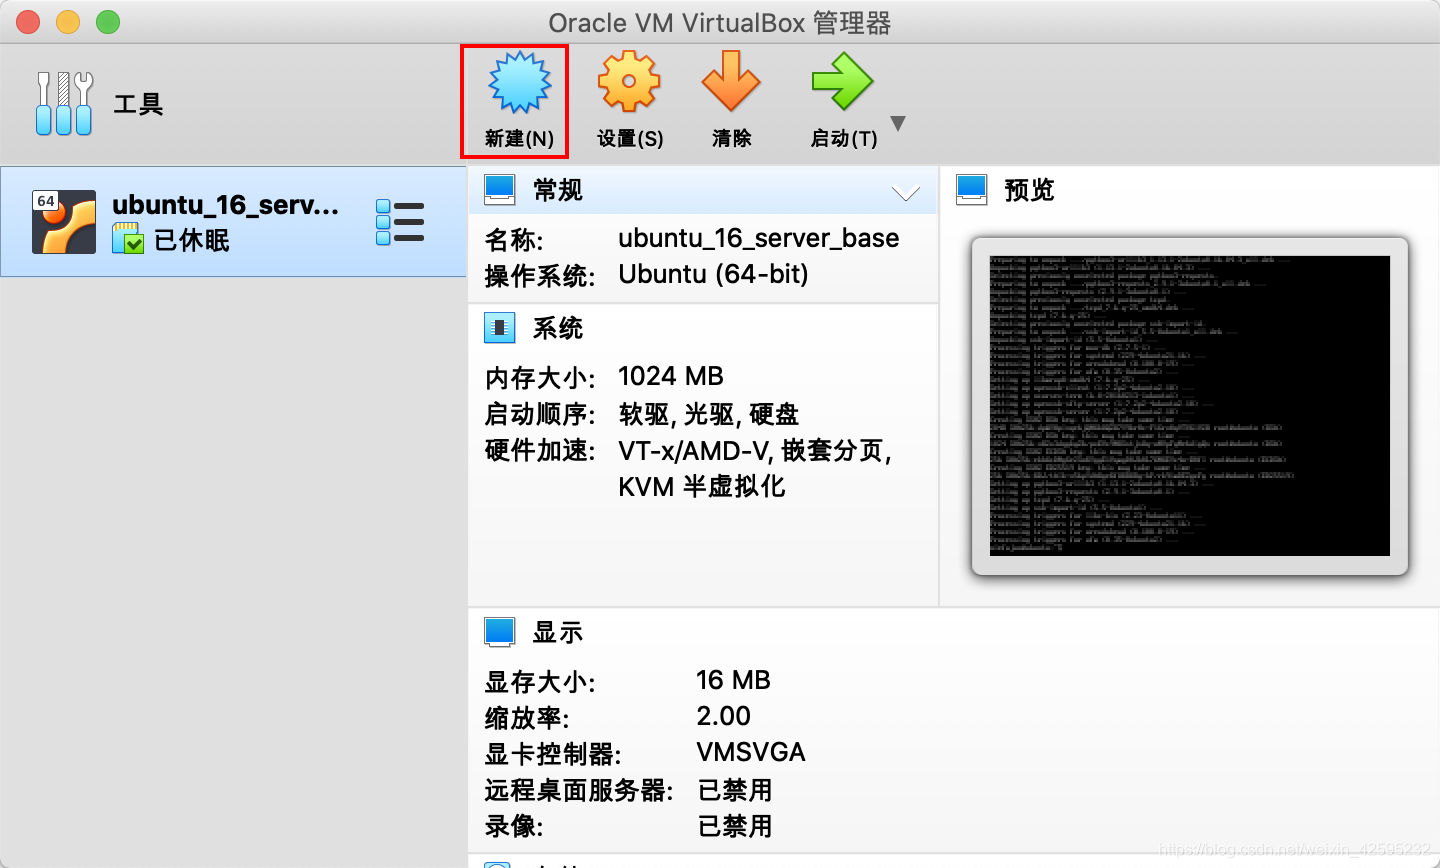Screen dimensions: 1440x868
Task: Click the 显卡控制器 label
Action: tap(553, 754)
